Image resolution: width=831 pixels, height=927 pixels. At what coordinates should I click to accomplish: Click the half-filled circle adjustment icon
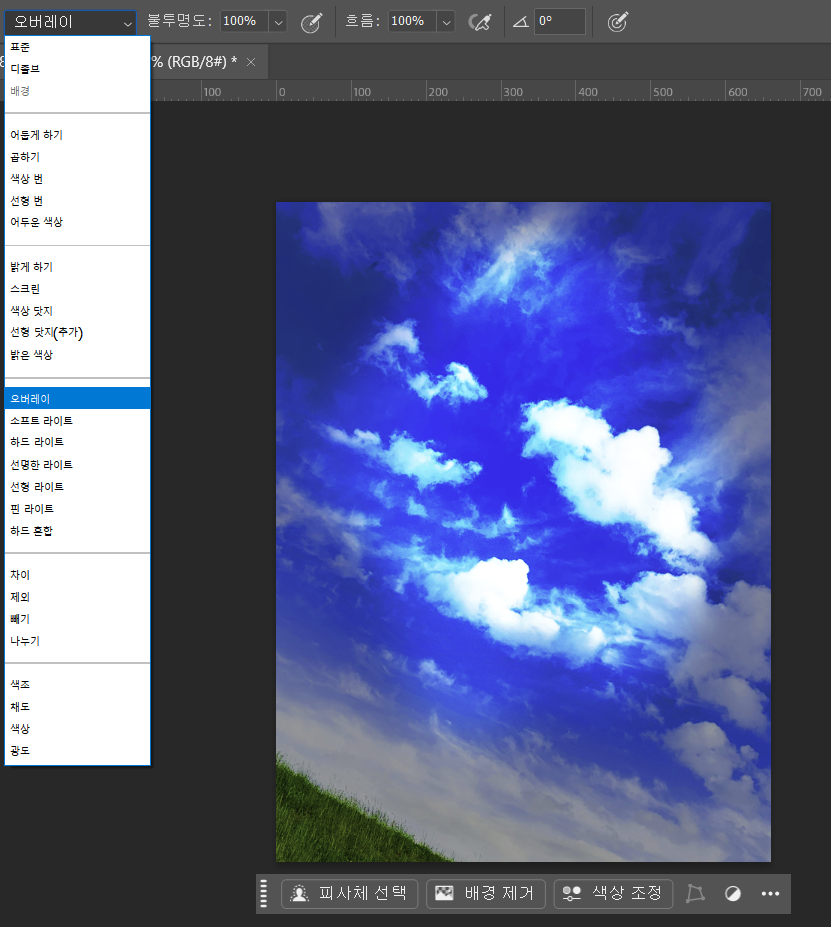coord(733,894)
